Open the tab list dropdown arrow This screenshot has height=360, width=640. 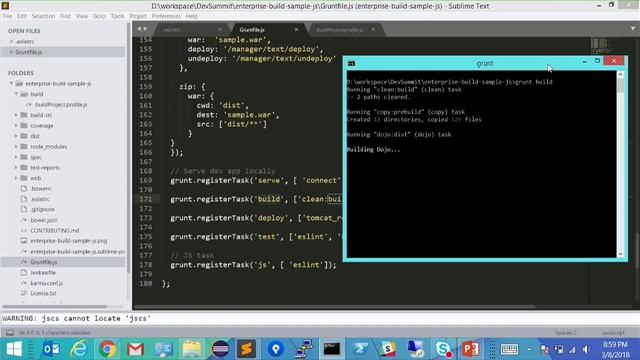tap(633, 29)
